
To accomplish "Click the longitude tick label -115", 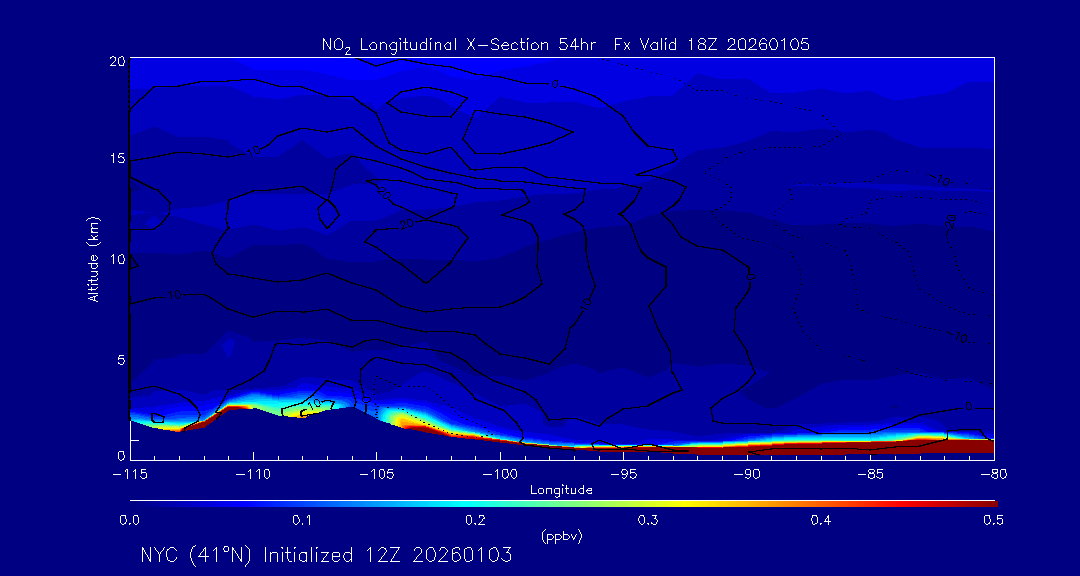I will tap(130, 475).
